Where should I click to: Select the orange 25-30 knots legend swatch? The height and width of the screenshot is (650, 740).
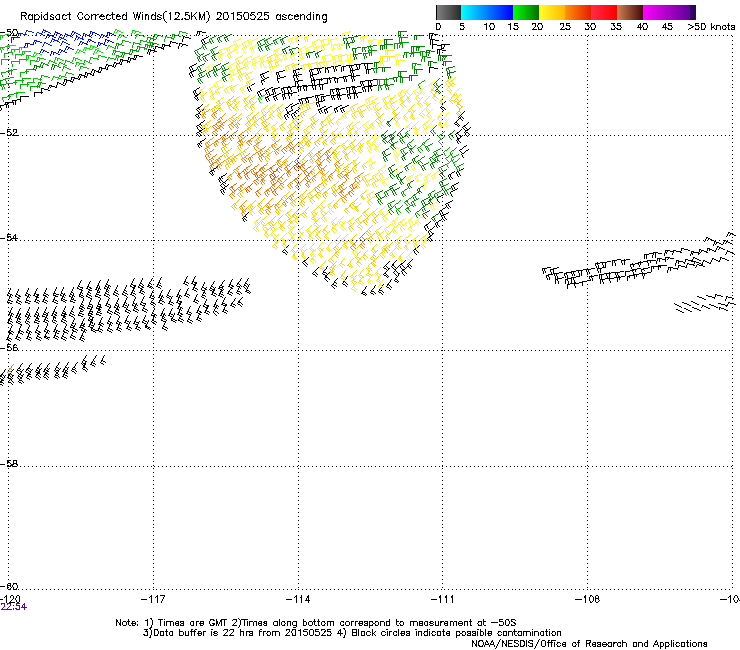578,12
